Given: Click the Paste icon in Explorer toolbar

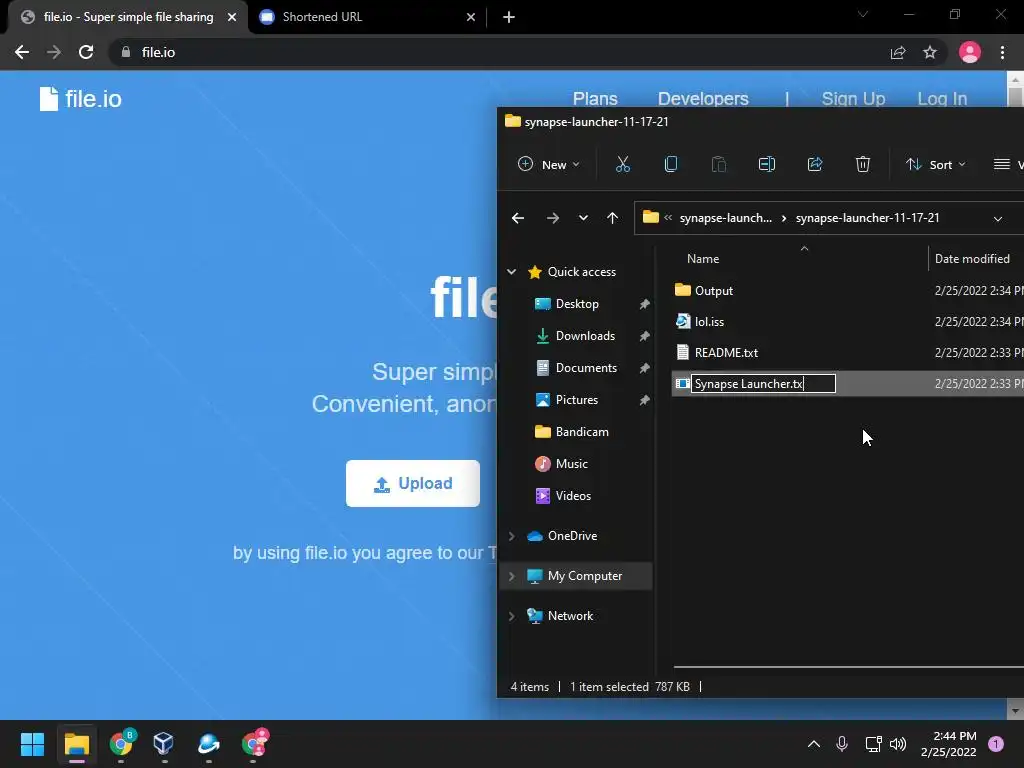Looking at the screenshot, I should (718, 165).
